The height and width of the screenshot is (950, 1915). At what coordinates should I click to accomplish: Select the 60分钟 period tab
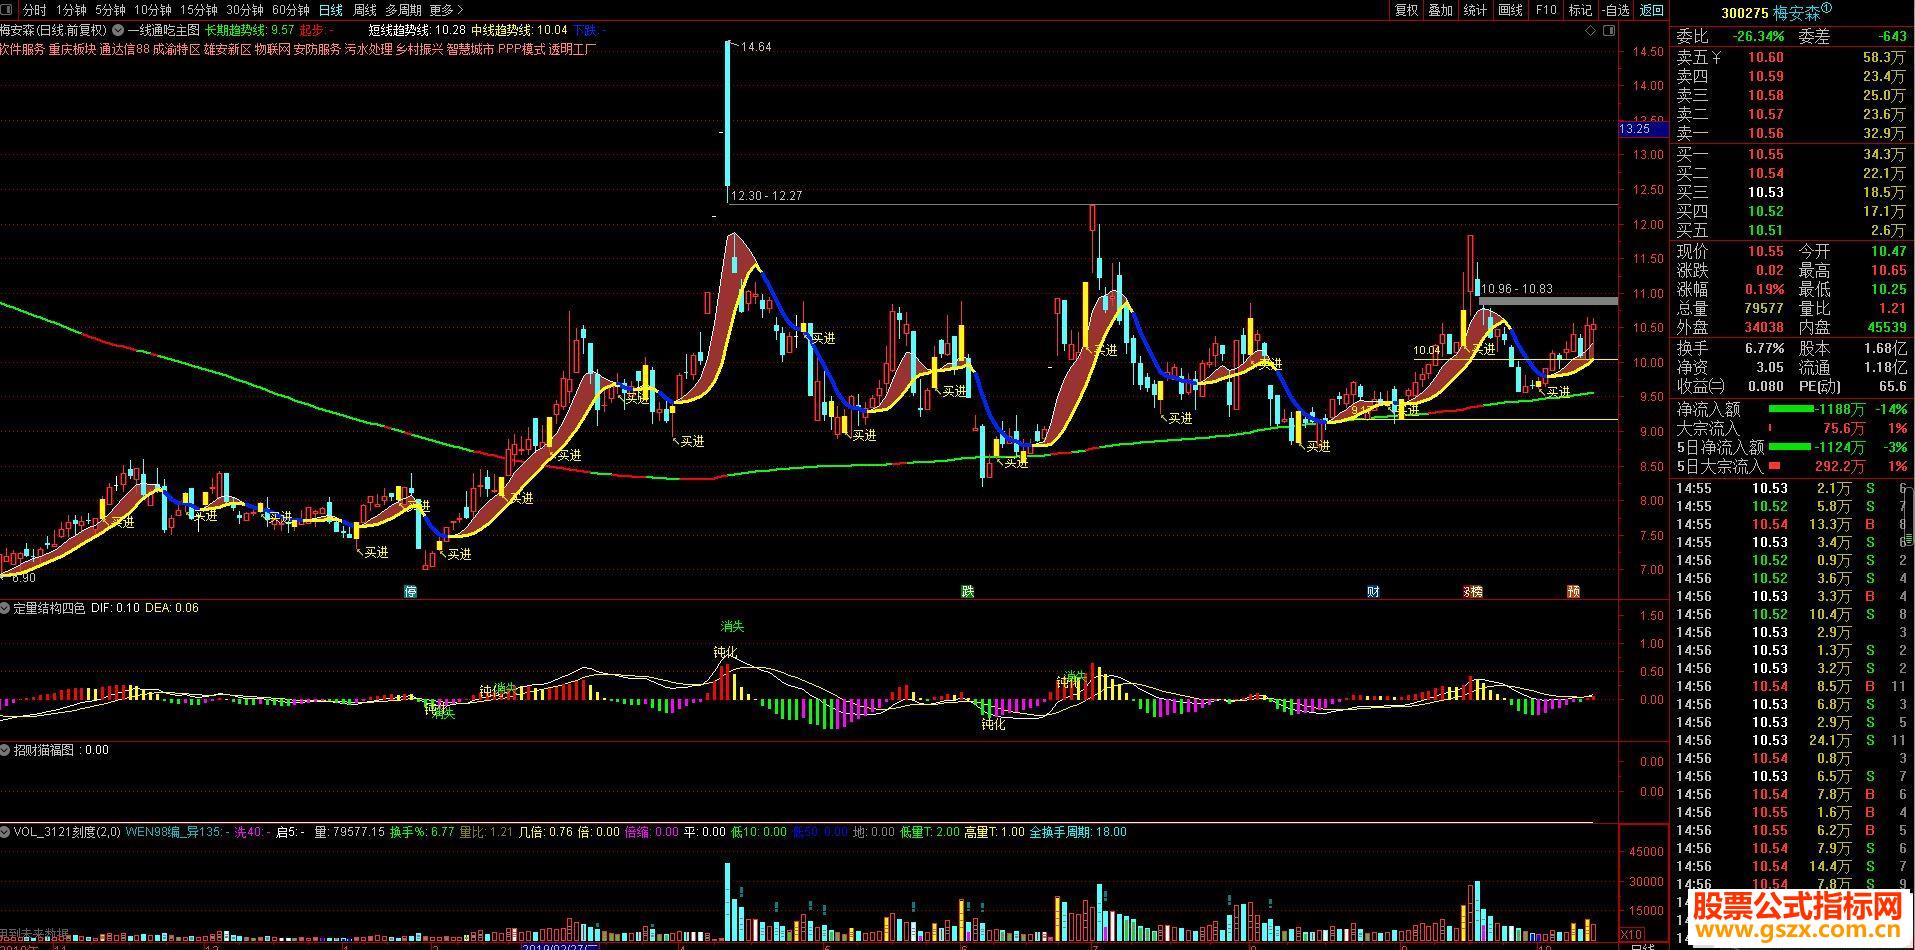coord(291,10)
